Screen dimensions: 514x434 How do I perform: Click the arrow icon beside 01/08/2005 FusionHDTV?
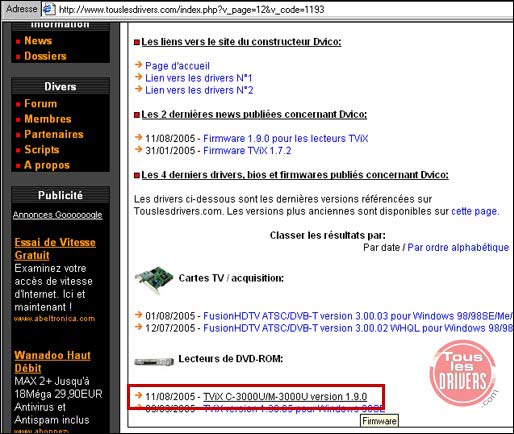(138, 314)
